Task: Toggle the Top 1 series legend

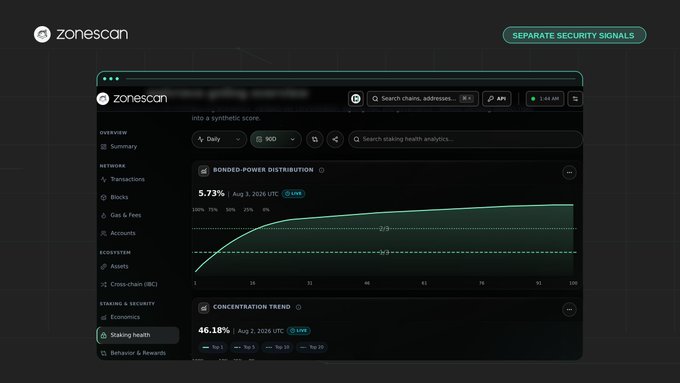Action: [212, 347]
